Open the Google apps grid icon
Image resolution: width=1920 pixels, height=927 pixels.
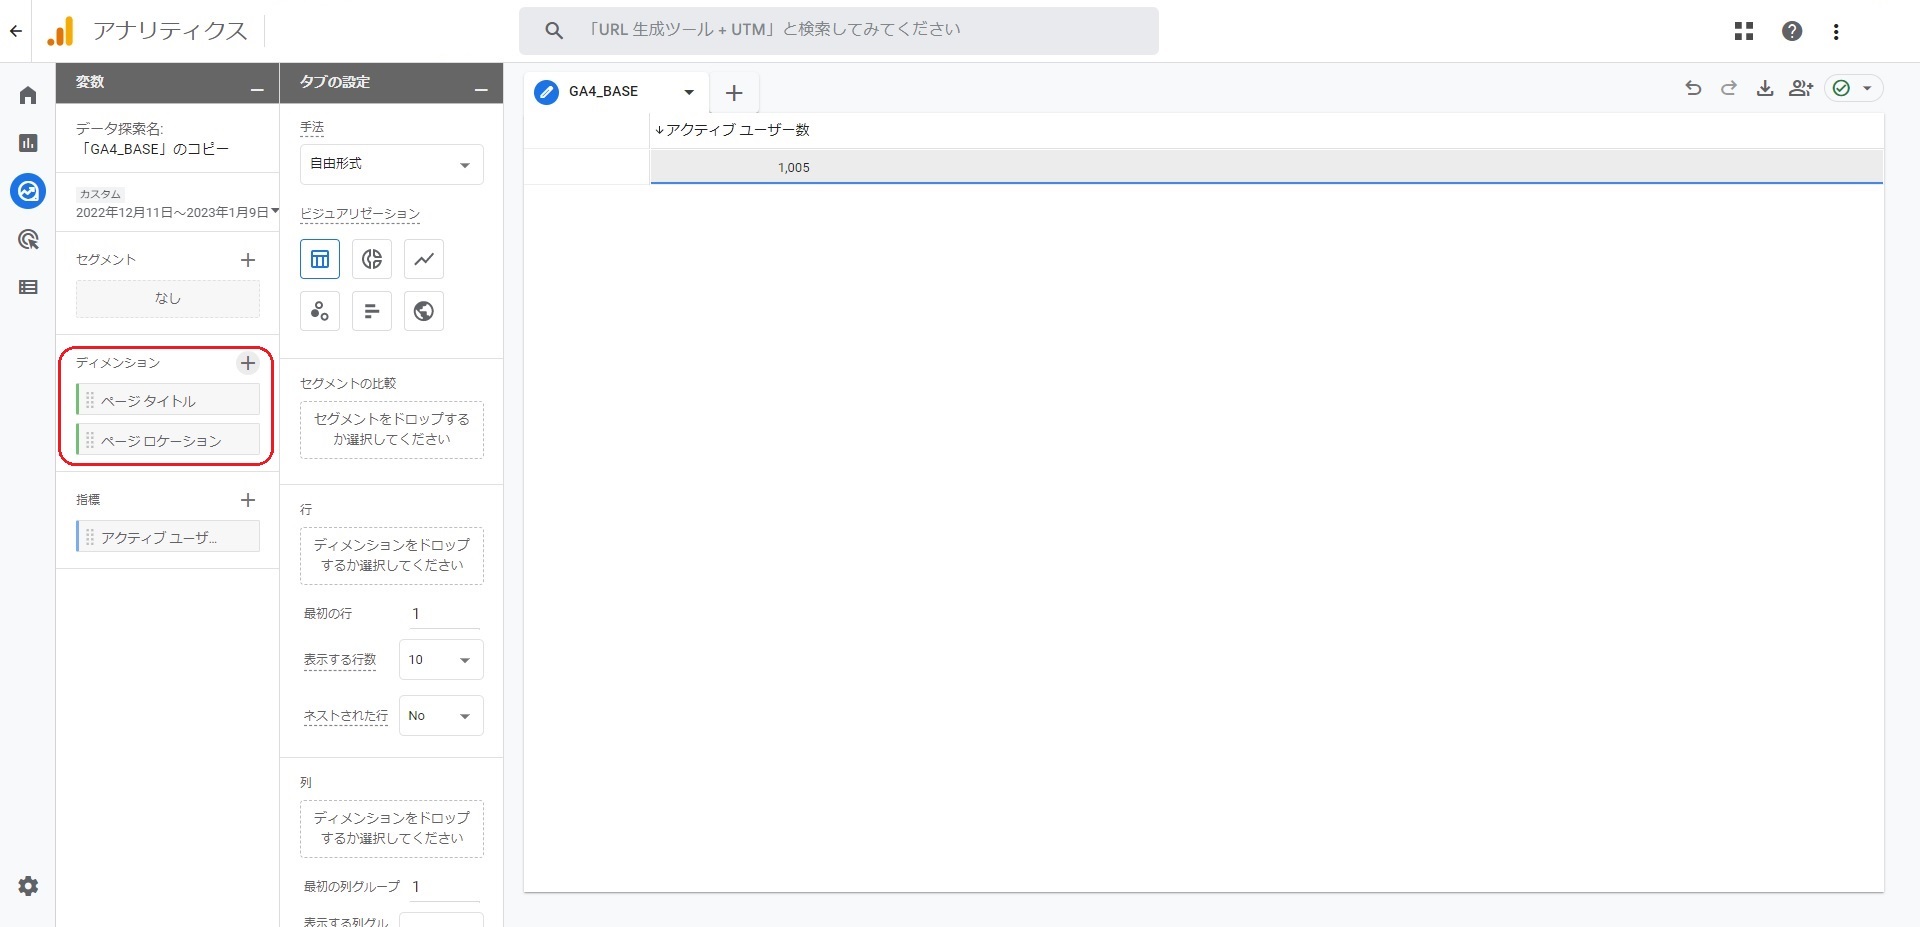click(1744, 31)
